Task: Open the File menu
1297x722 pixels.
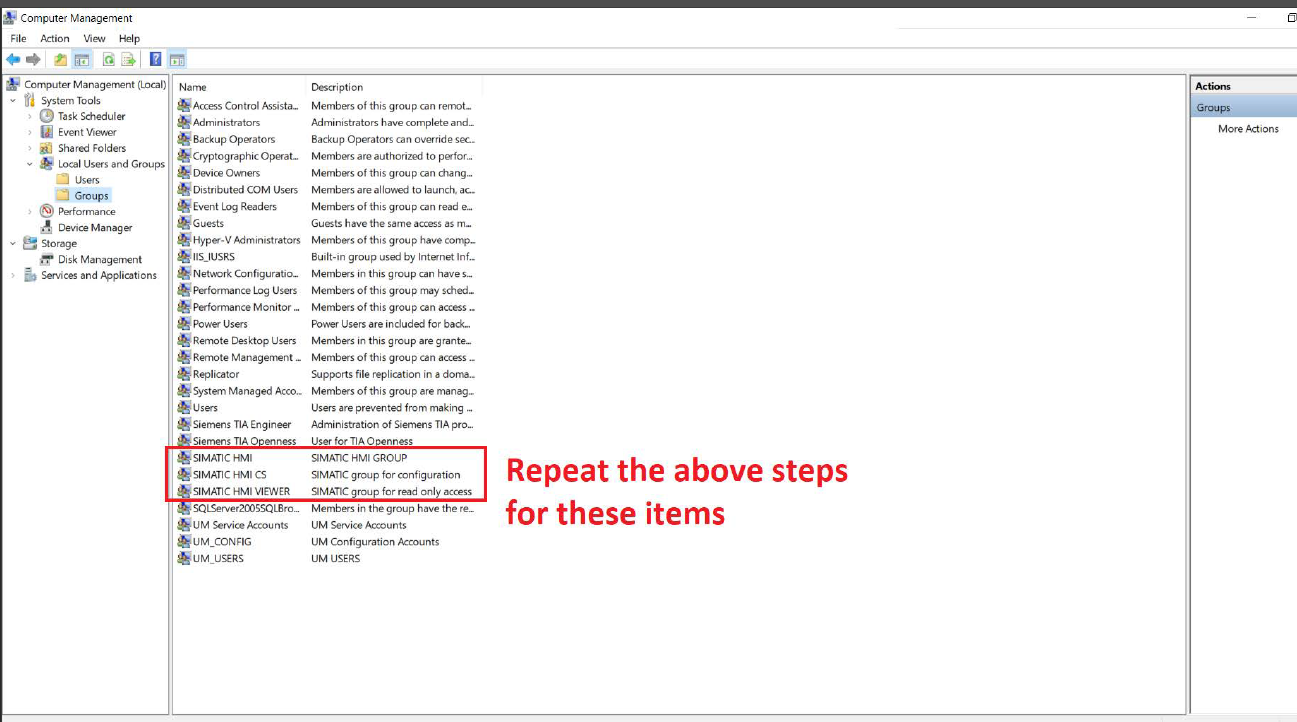Action: pos(18,38)
